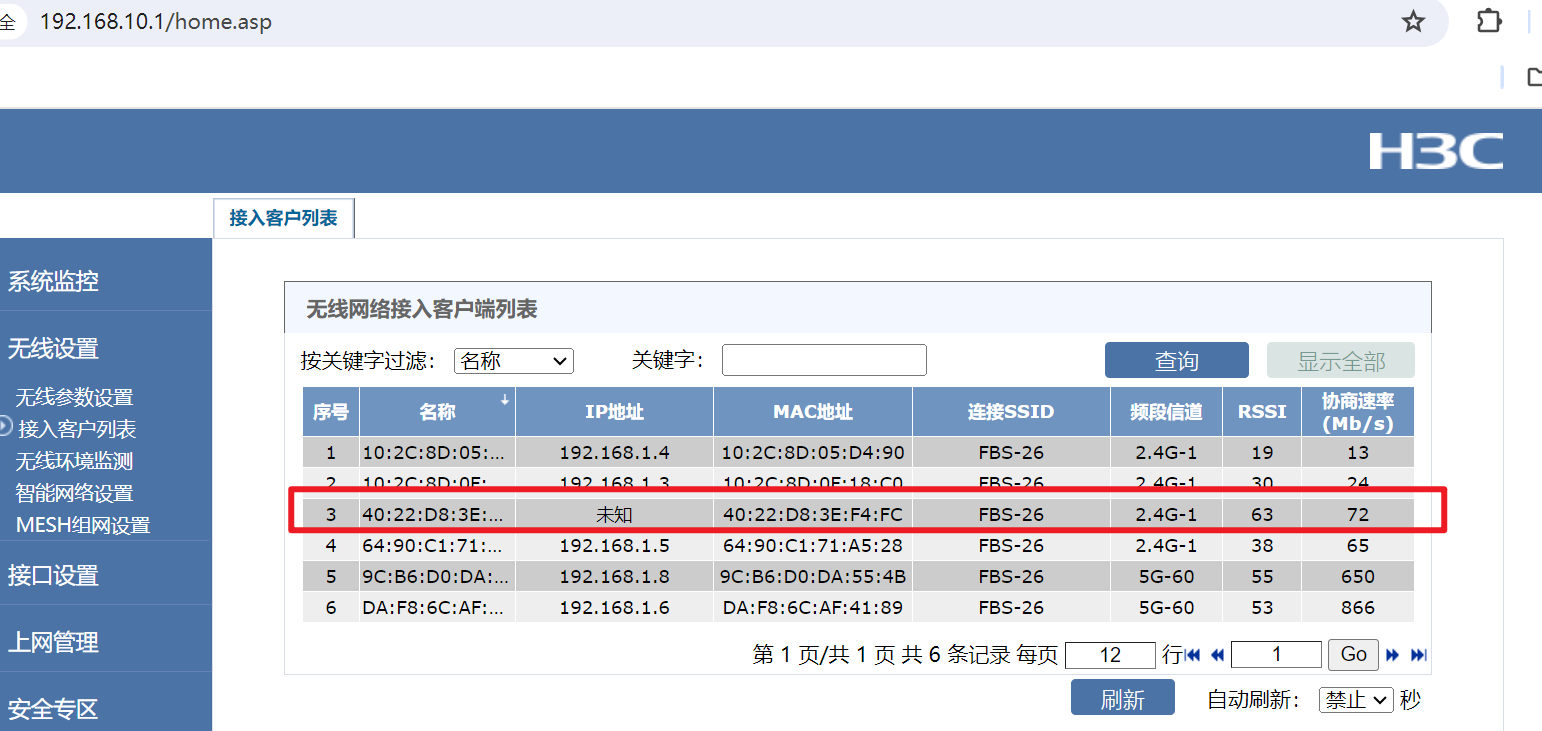Open 安全专区 in the sidebar

point(53,710)
